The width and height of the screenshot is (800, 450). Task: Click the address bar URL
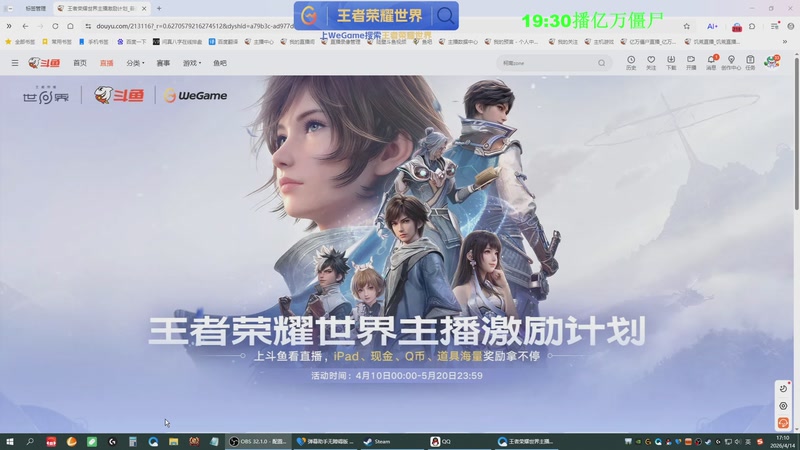(x=194, y=26)
